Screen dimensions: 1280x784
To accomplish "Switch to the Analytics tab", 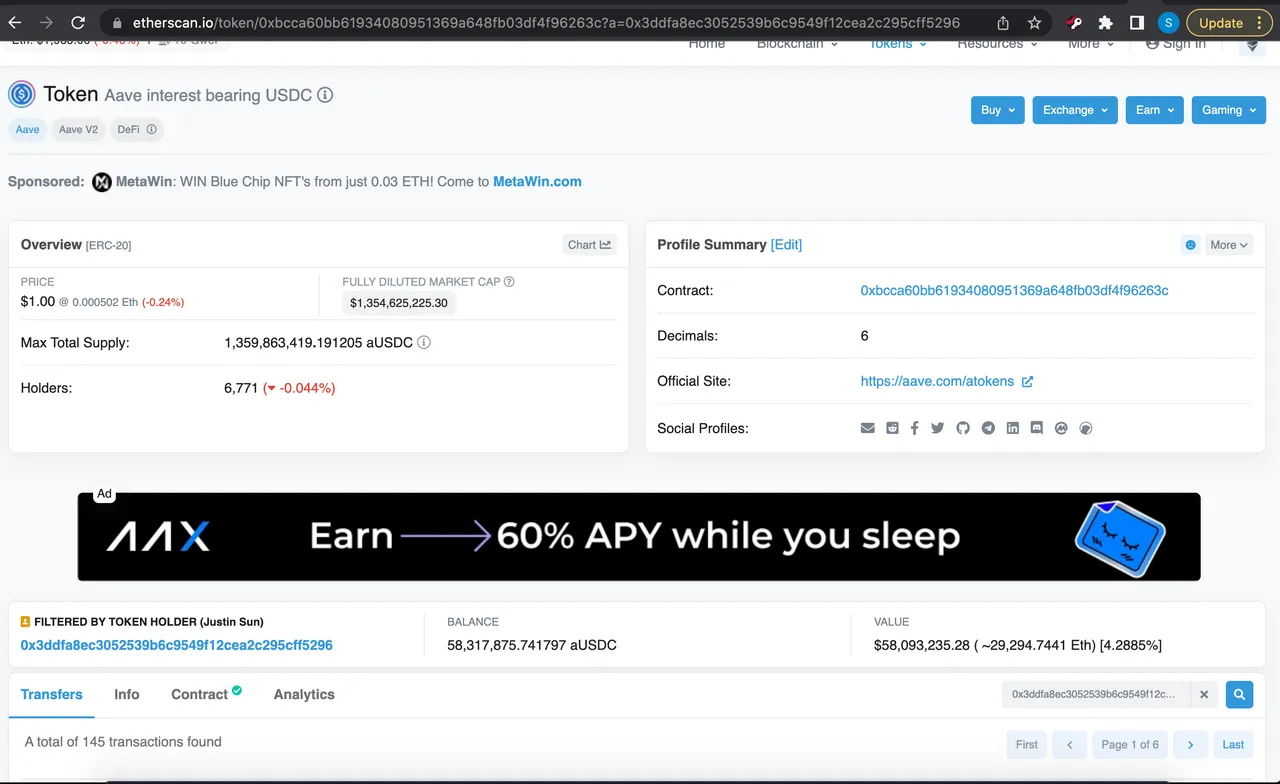I will [x=304, y=694].
